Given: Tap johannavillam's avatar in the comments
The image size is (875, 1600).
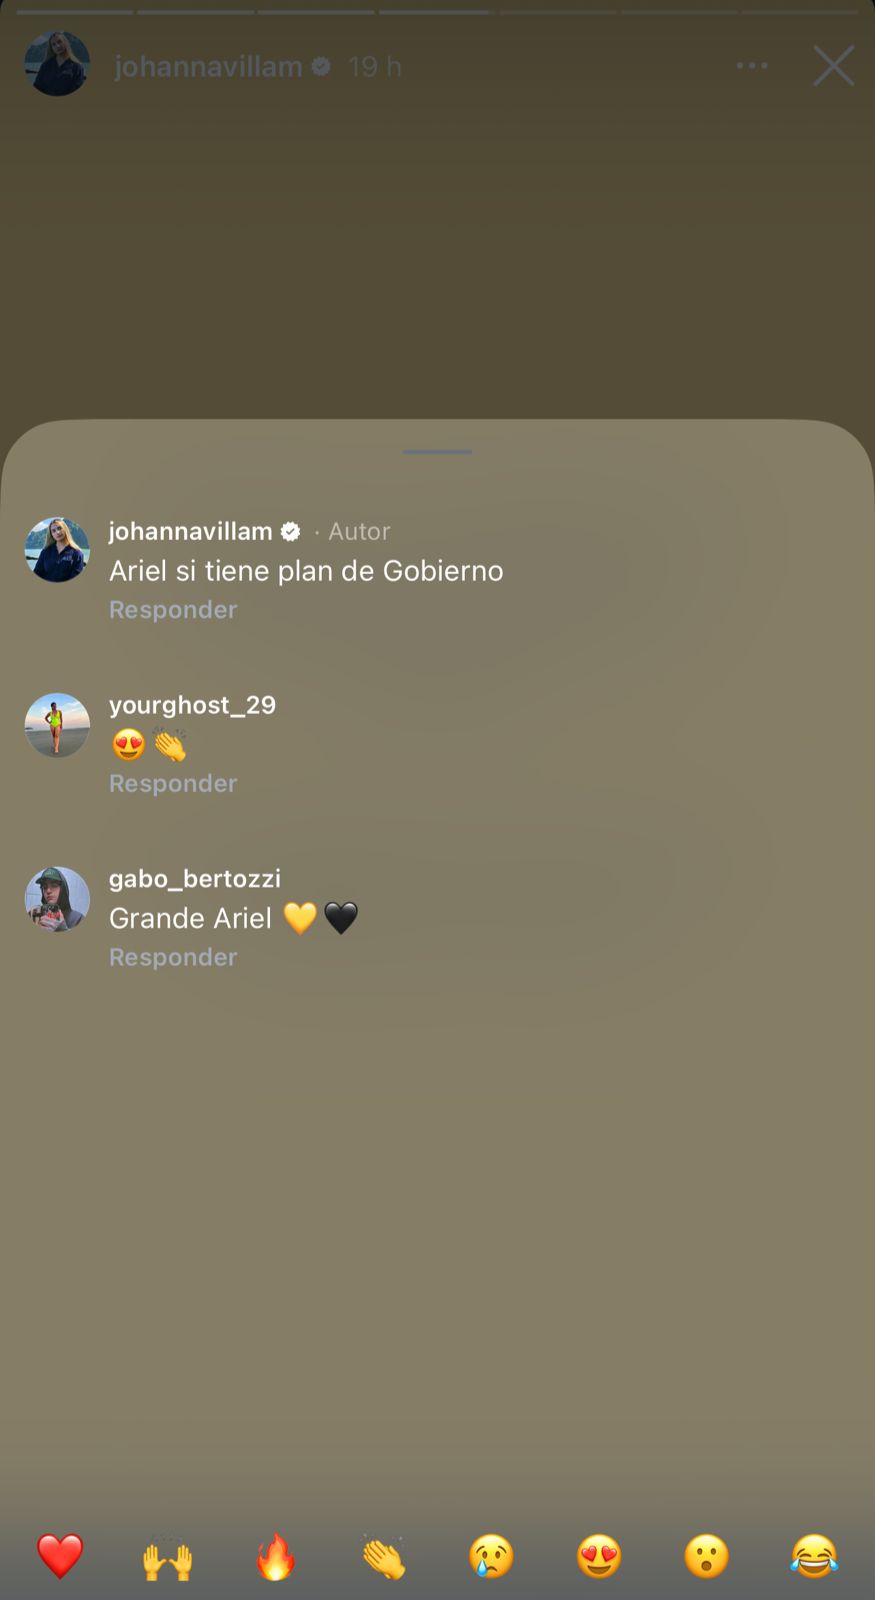Looking at the screenshot, I should click(x=57, y=549).
